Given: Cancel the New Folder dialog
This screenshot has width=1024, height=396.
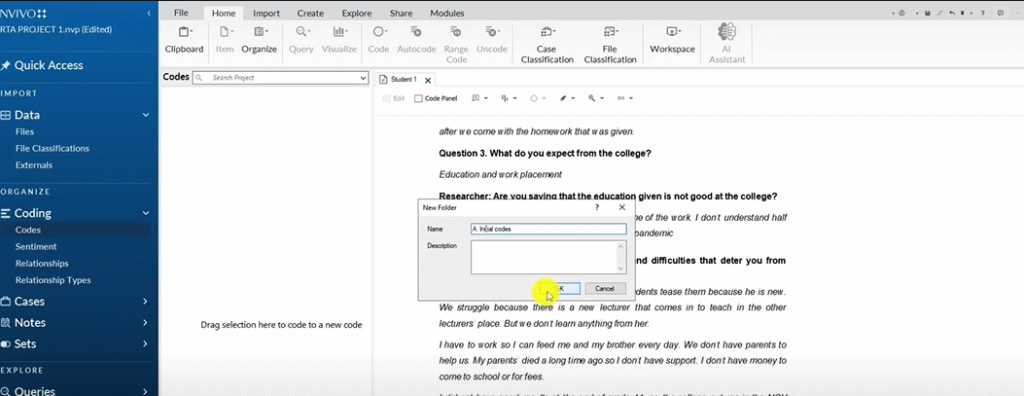Looking at the screenshot, I should [x=605, y=288].
